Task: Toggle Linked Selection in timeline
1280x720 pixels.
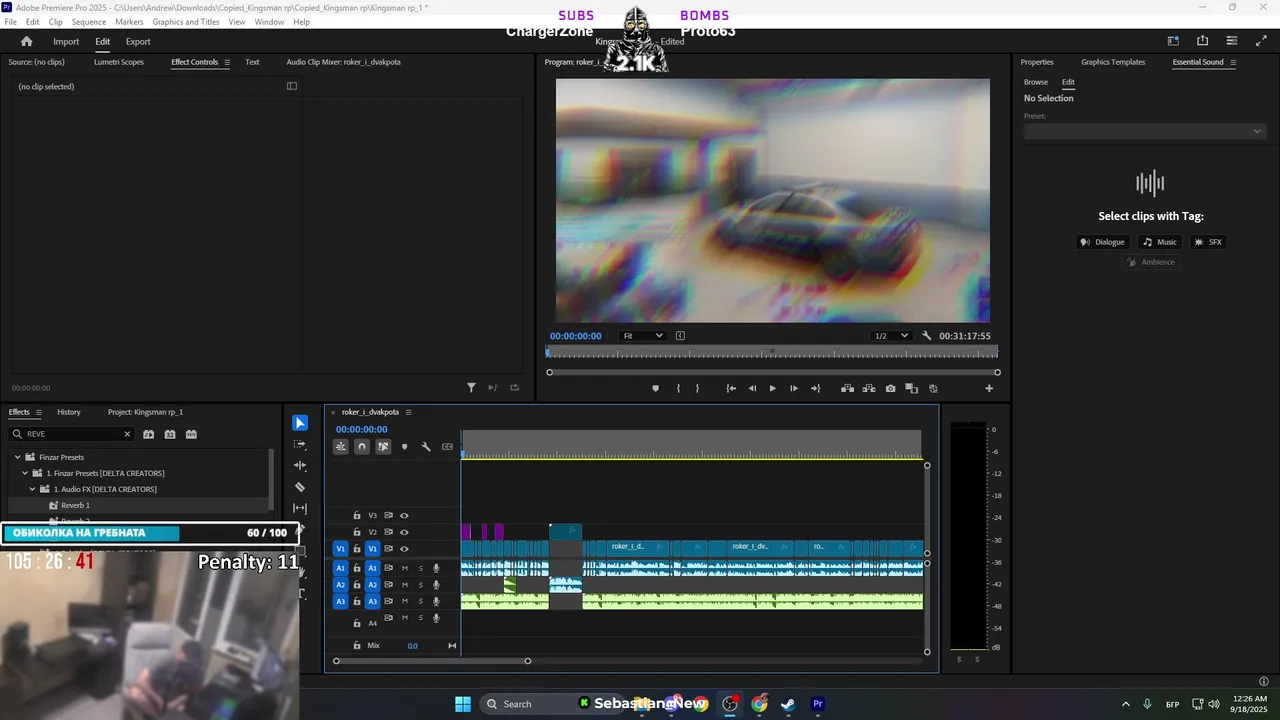Action: (383, 447)
